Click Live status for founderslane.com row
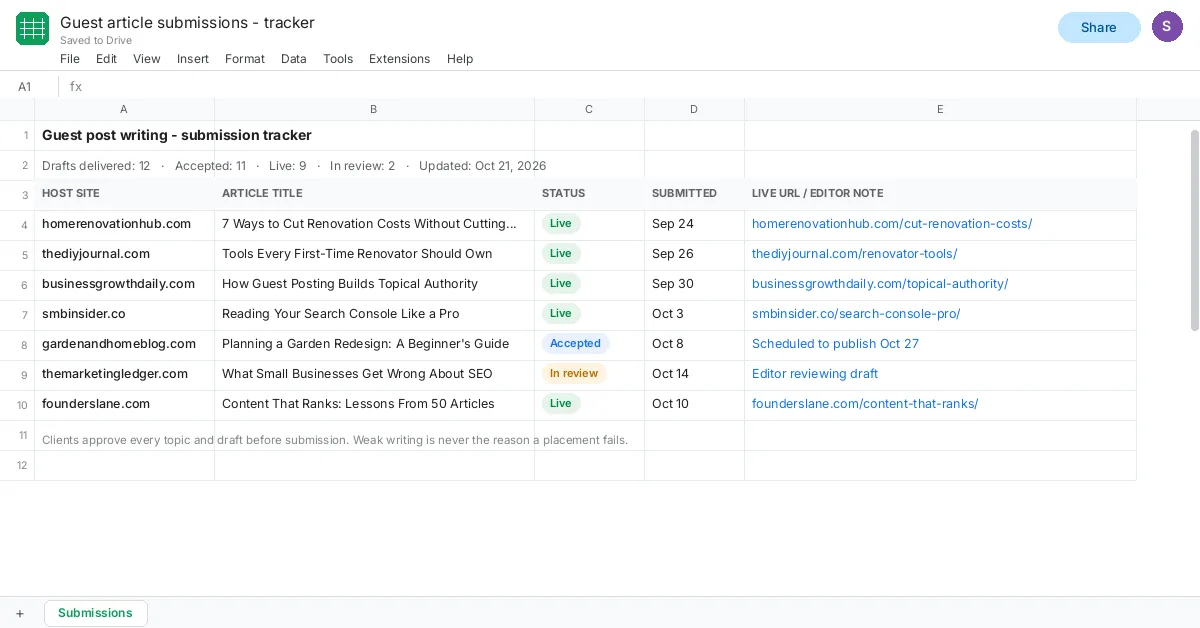The width and height of the screenshot is (1200, 628). point(561,404)
